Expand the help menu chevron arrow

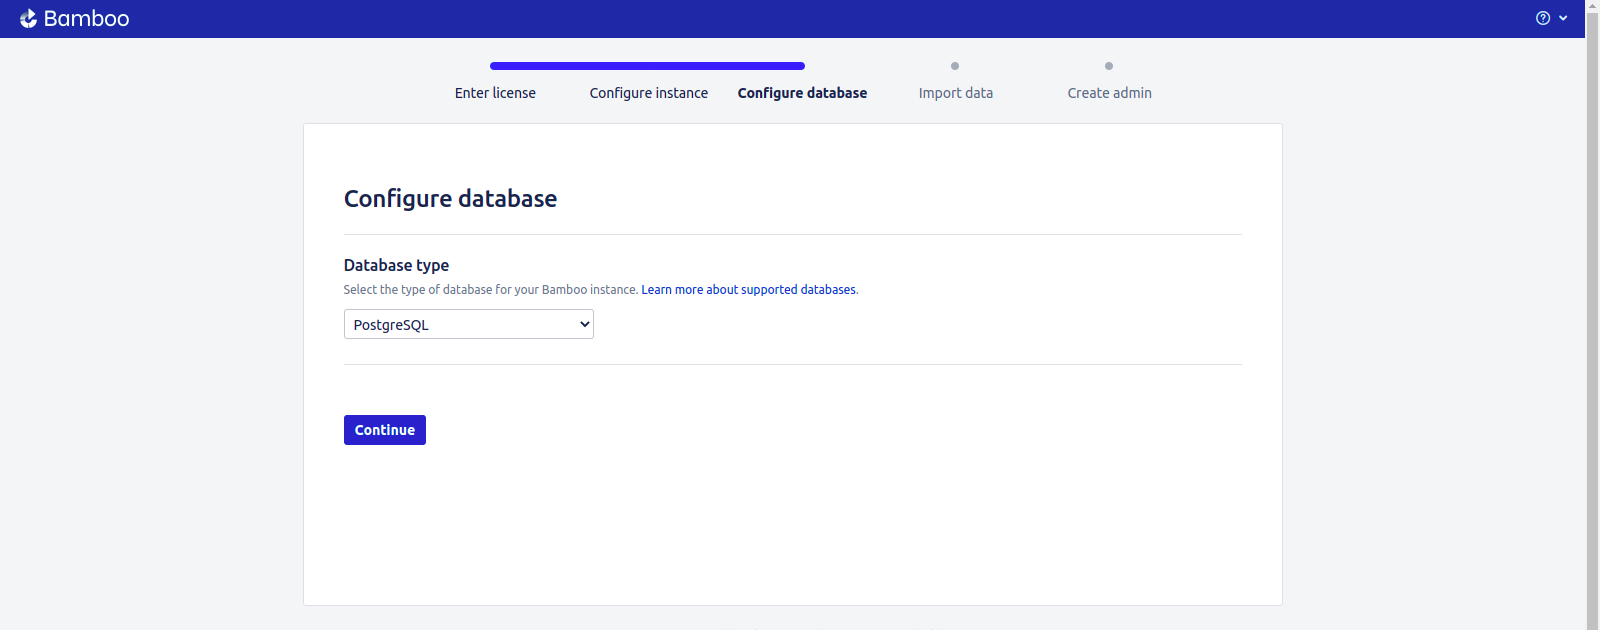point(1563,18)
